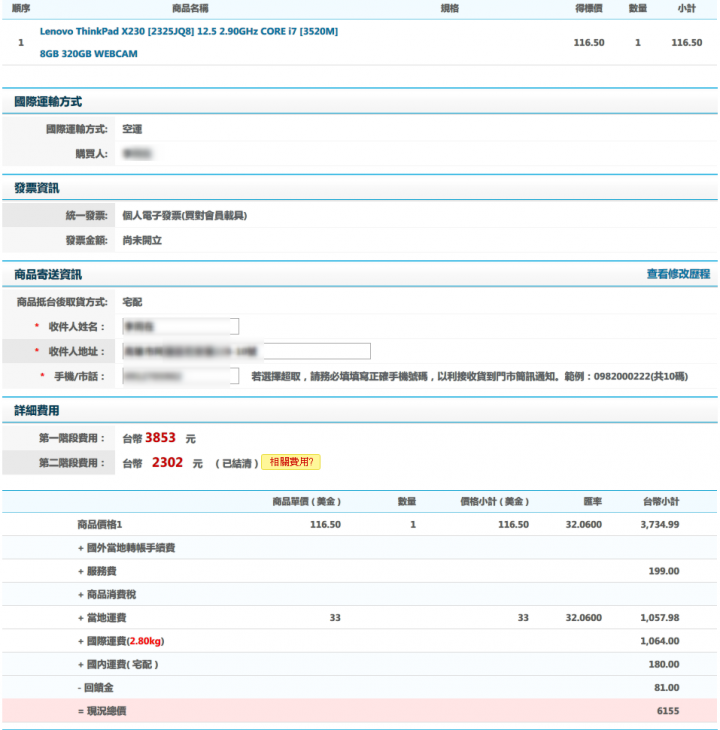
Task: Click the 商品消費稅 row label
Action: (x=107, y=595)
